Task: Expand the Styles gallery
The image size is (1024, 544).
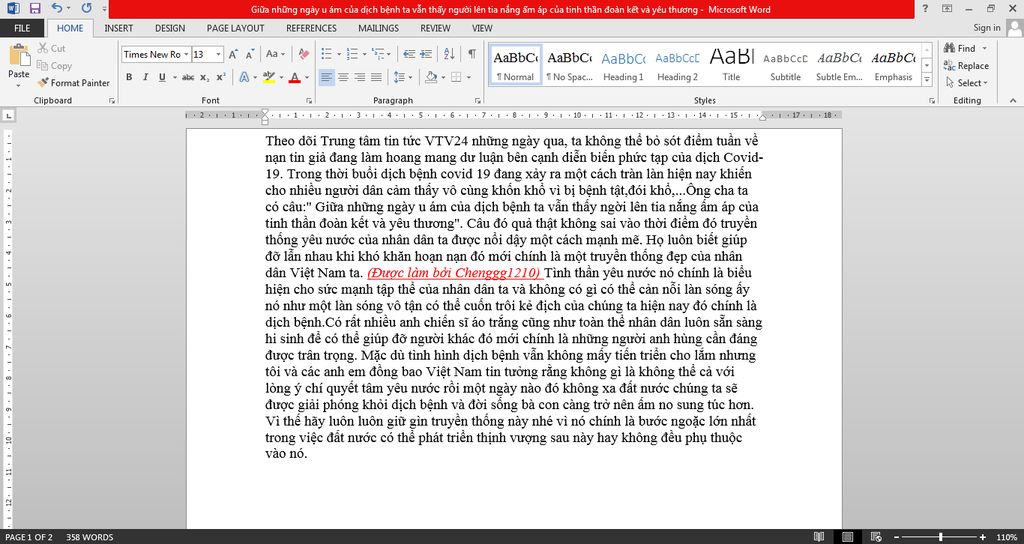Action: 927,80
